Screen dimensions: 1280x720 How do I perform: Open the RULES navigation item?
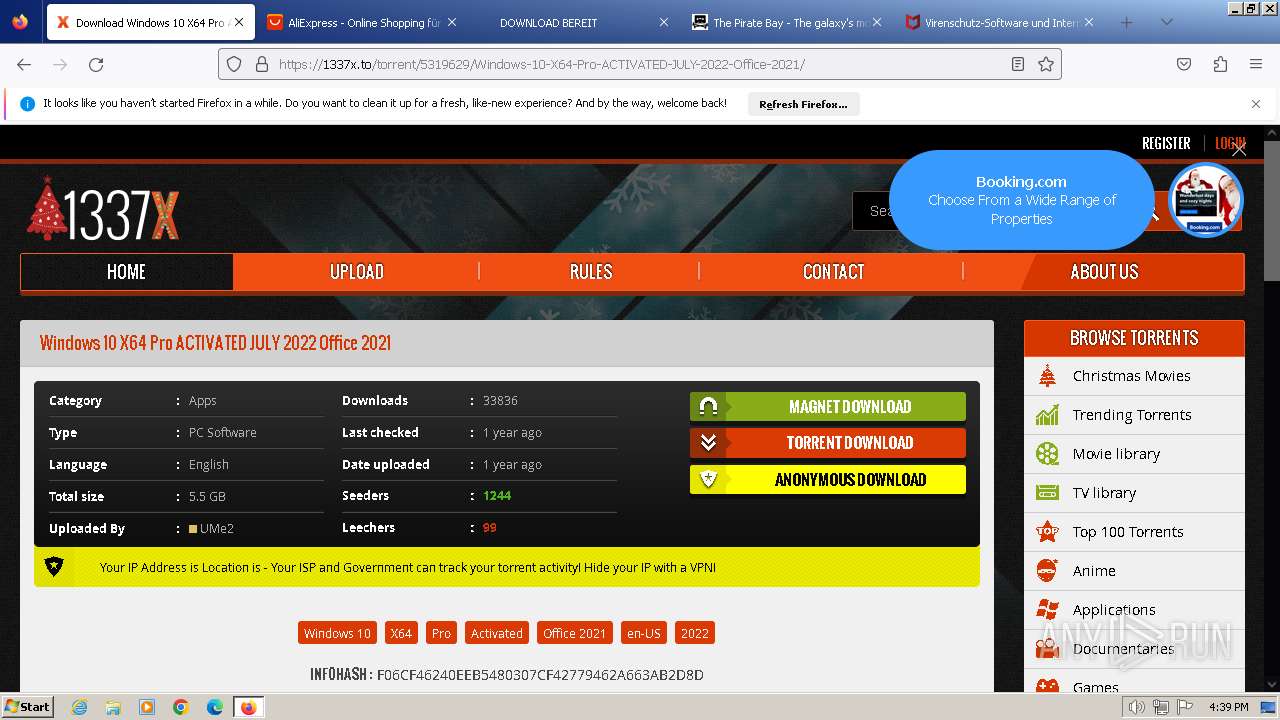pyautogui.click(x=590, y=272)
